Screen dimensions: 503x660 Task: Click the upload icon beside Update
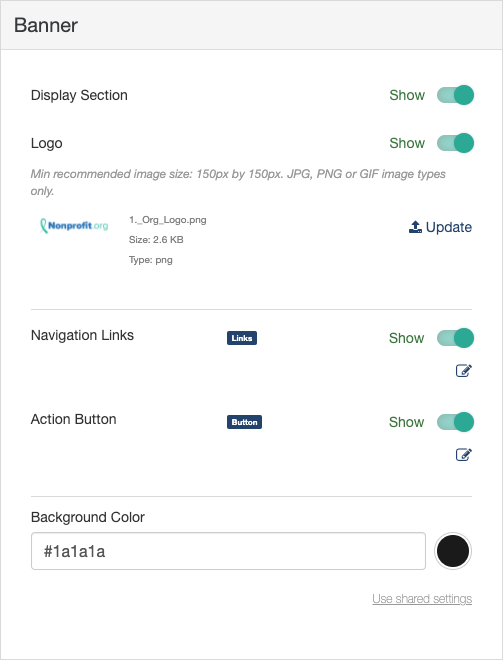[415, 227]
